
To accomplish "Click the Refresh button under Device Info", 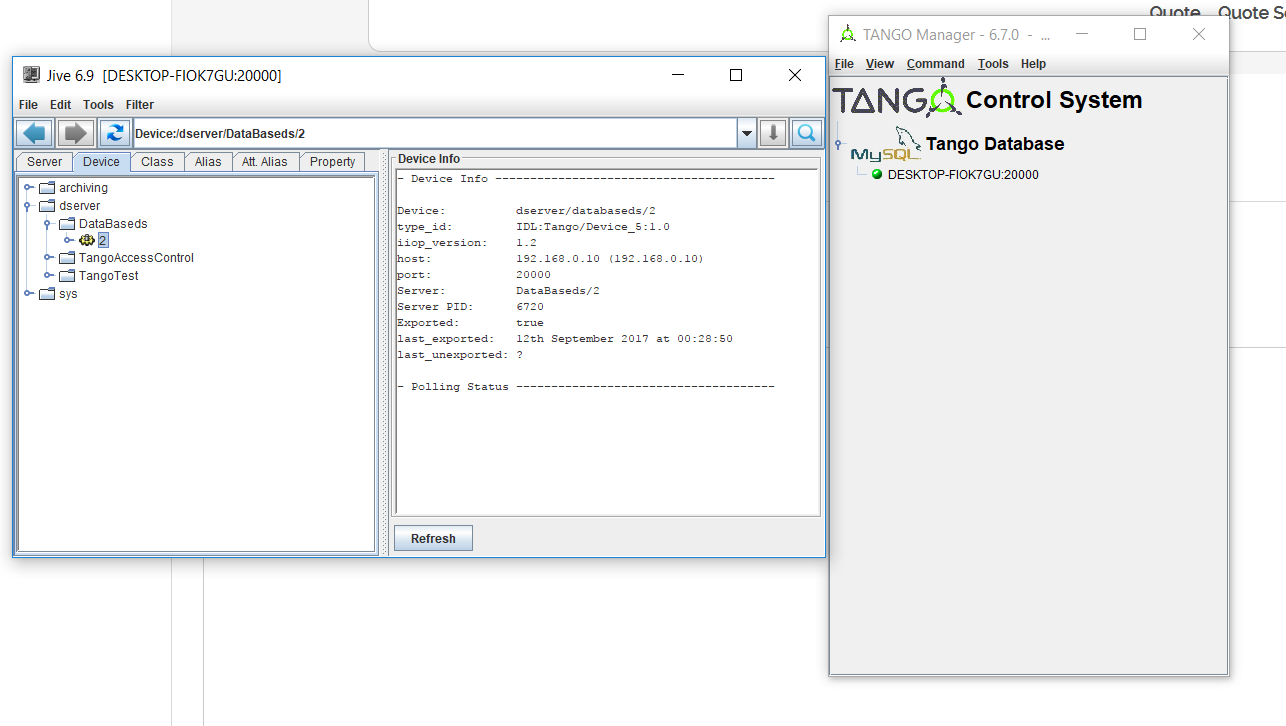I will (x=433, y=538).
